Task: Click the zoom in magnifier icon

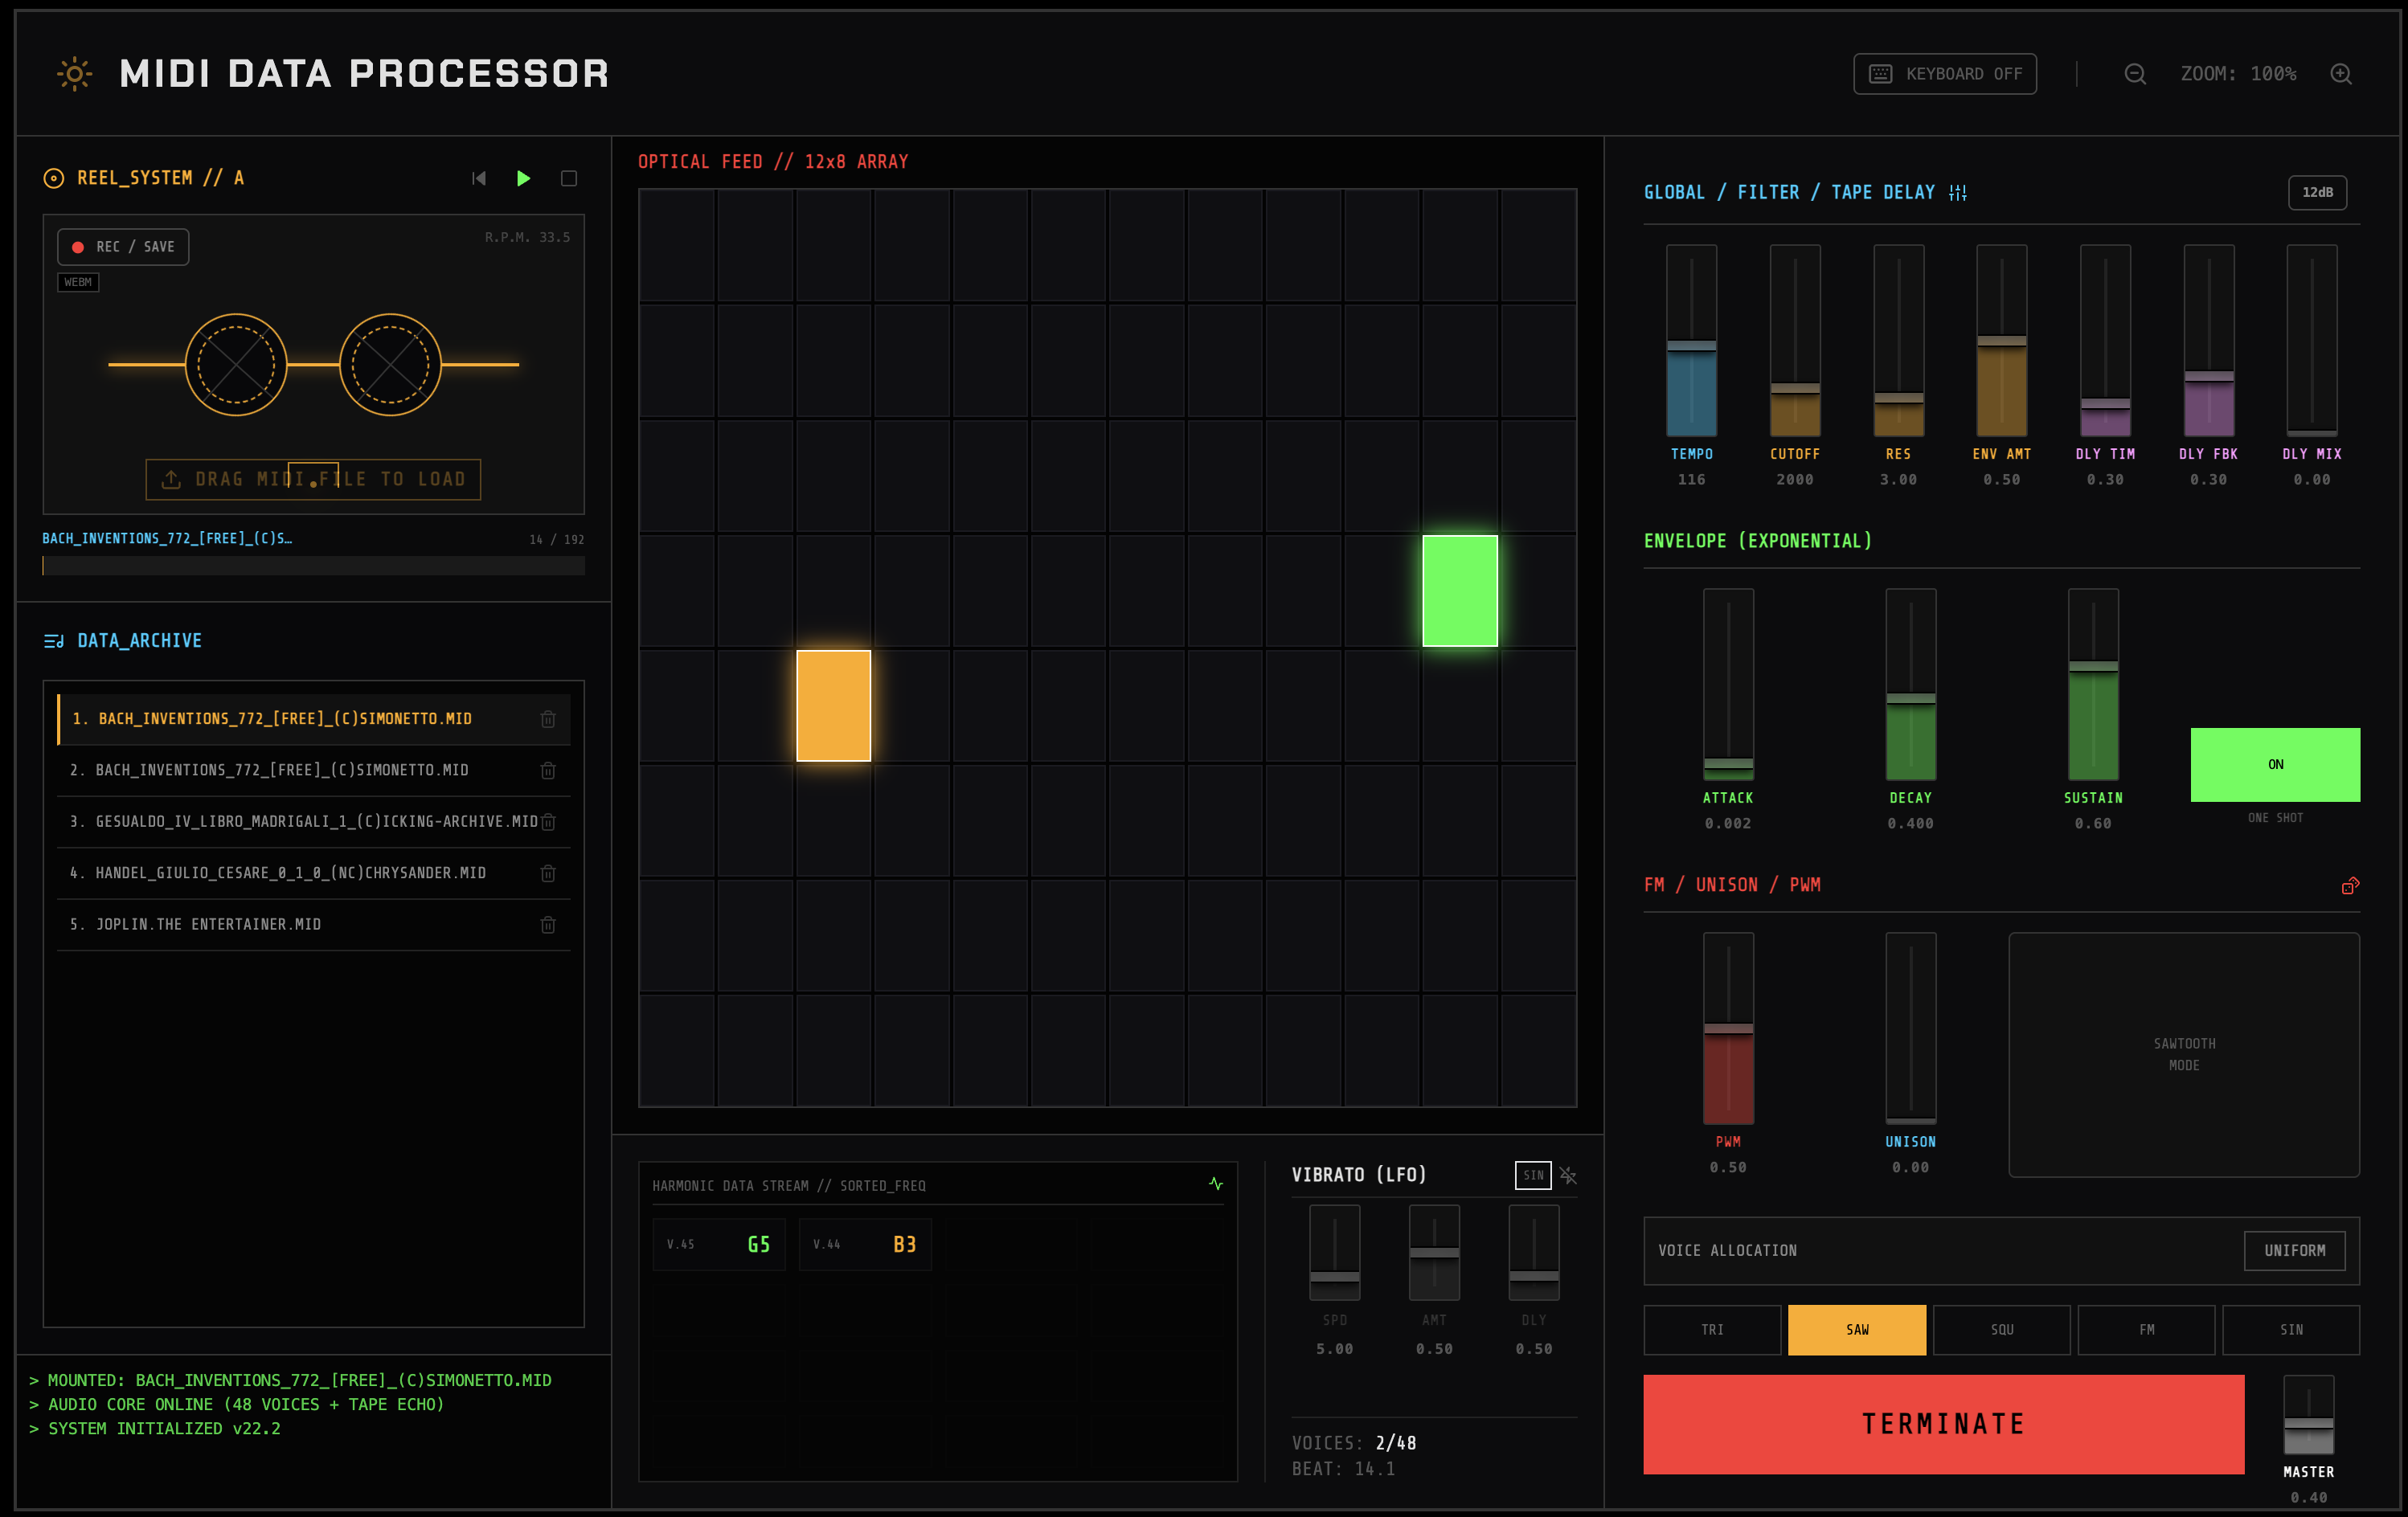Action: coord(2341,74)
